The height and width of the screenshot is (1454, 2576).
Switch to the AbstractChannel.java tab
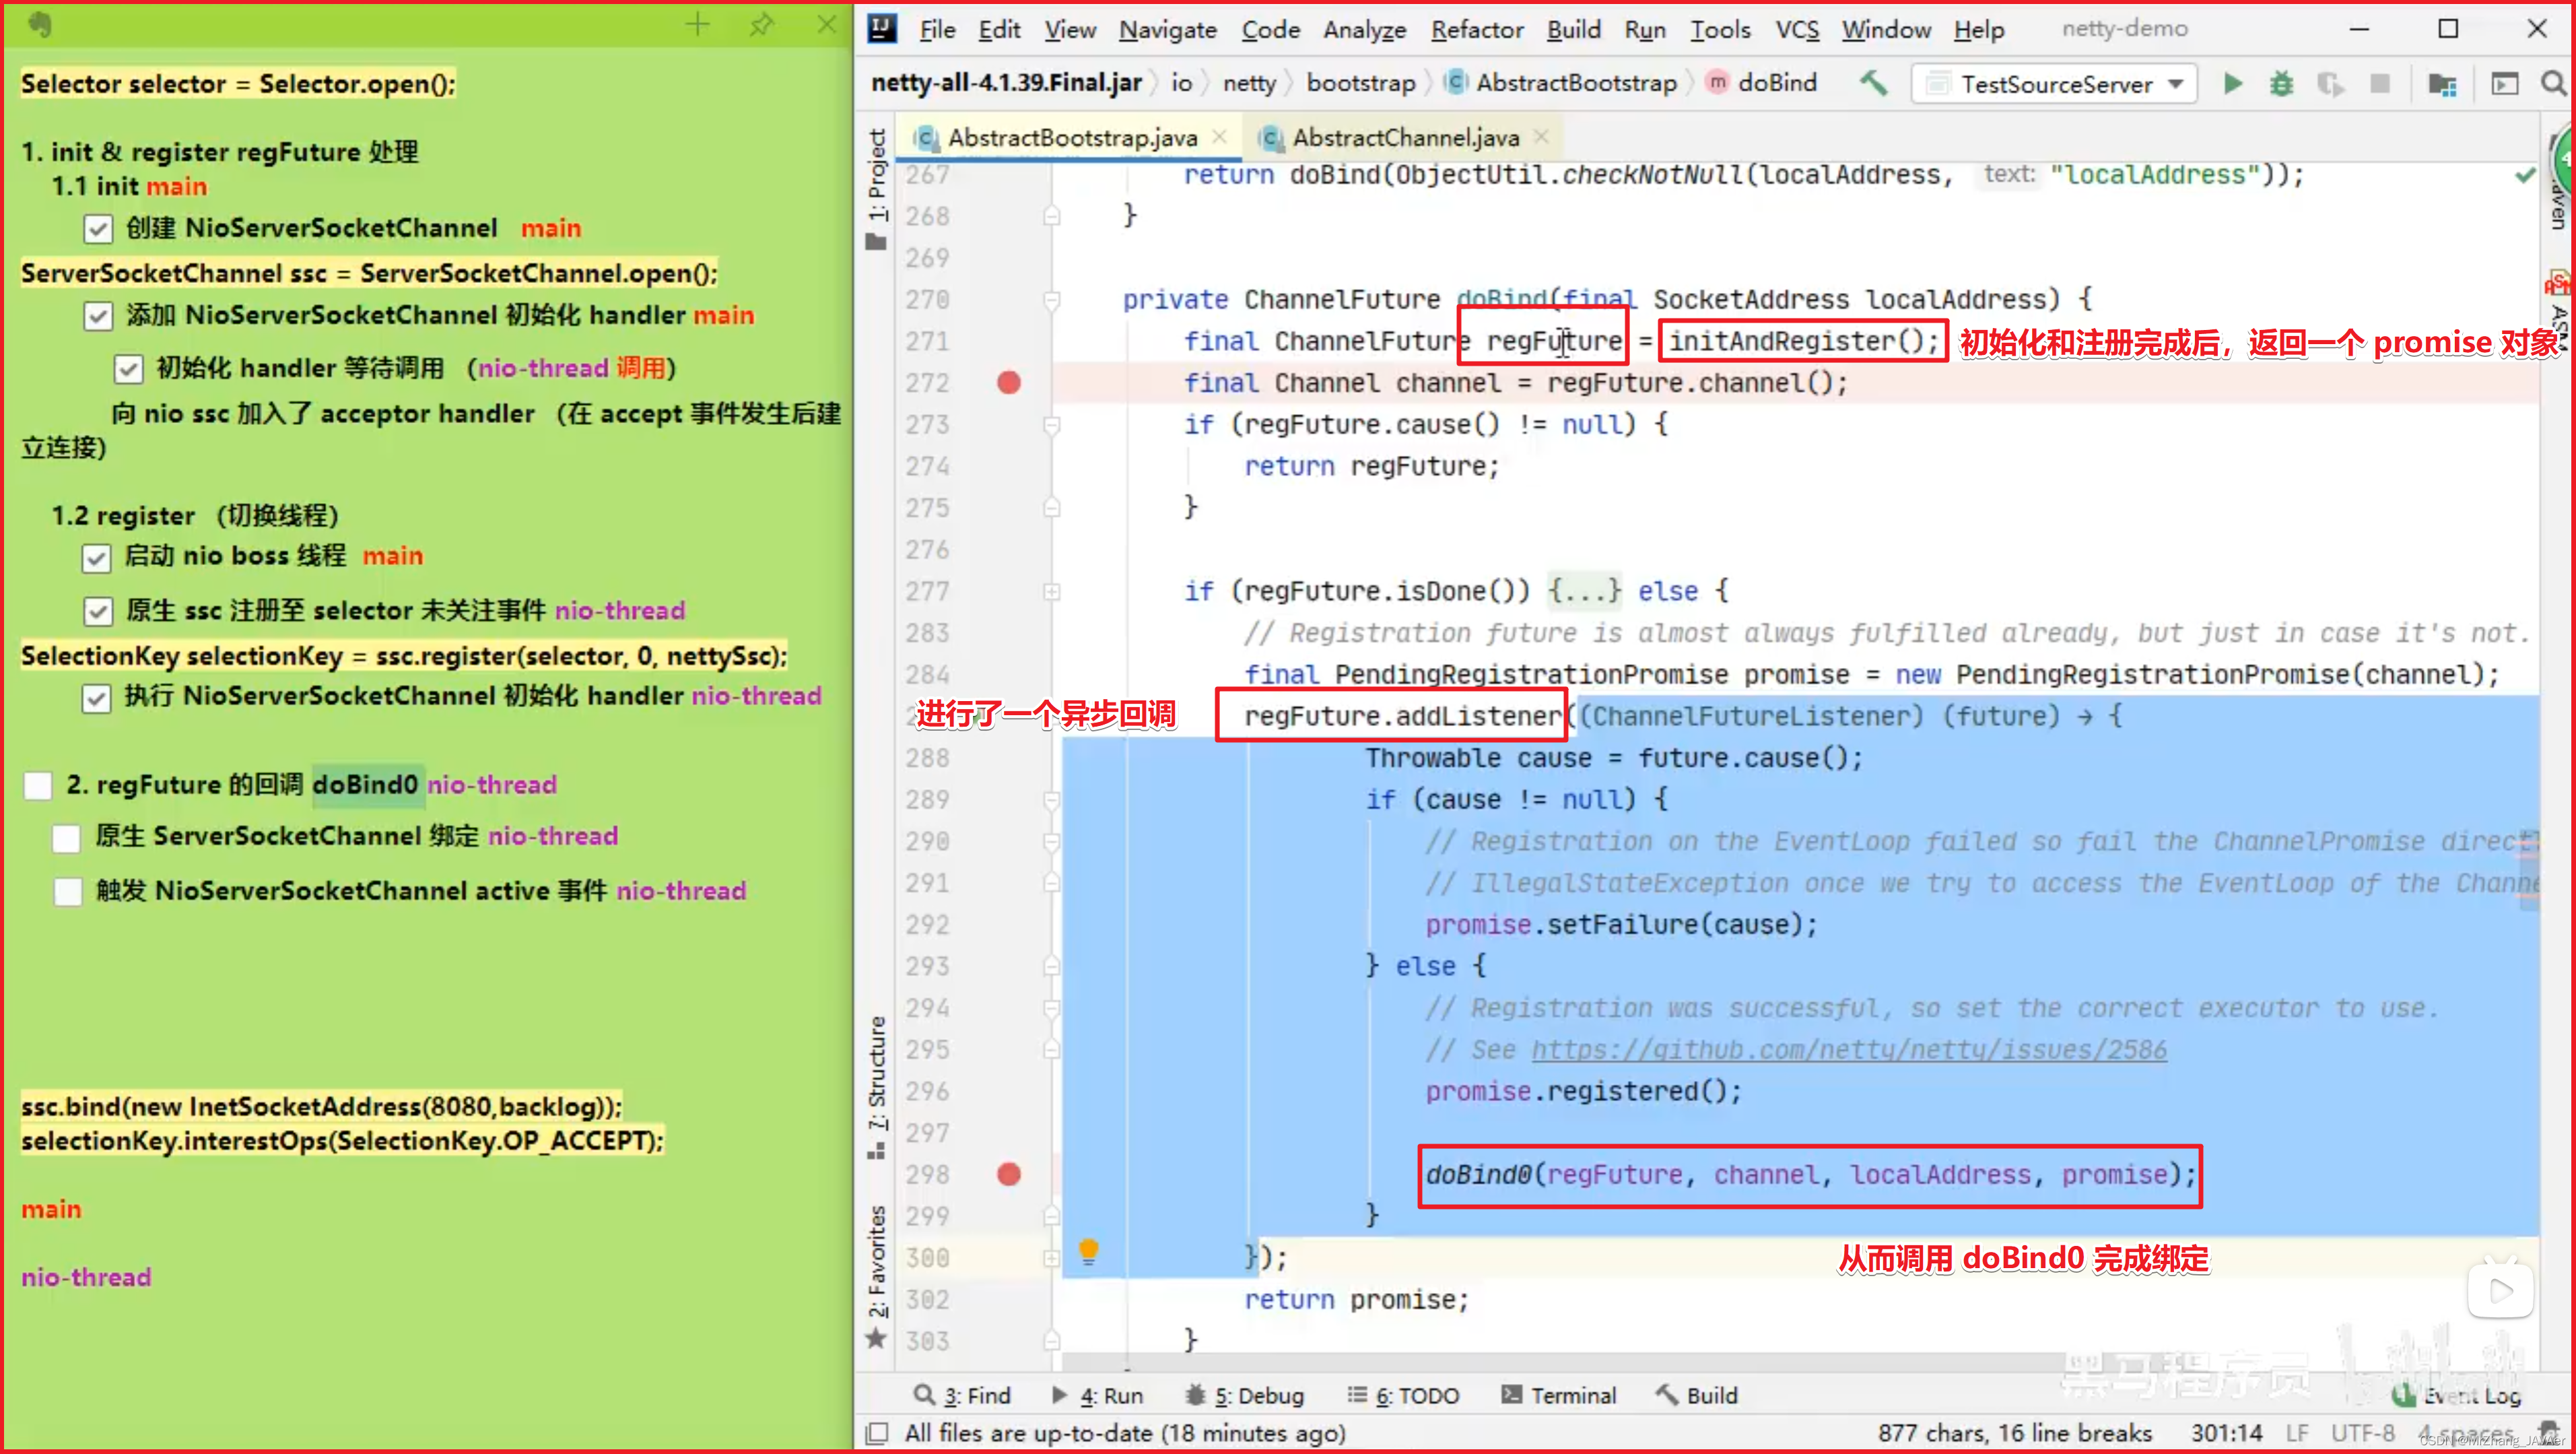[1404, 137]
